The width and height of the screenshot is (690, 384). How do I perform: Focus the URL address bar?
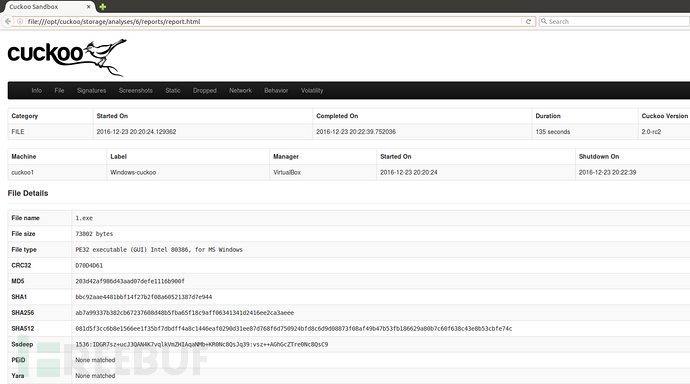[x=273, y=21]
